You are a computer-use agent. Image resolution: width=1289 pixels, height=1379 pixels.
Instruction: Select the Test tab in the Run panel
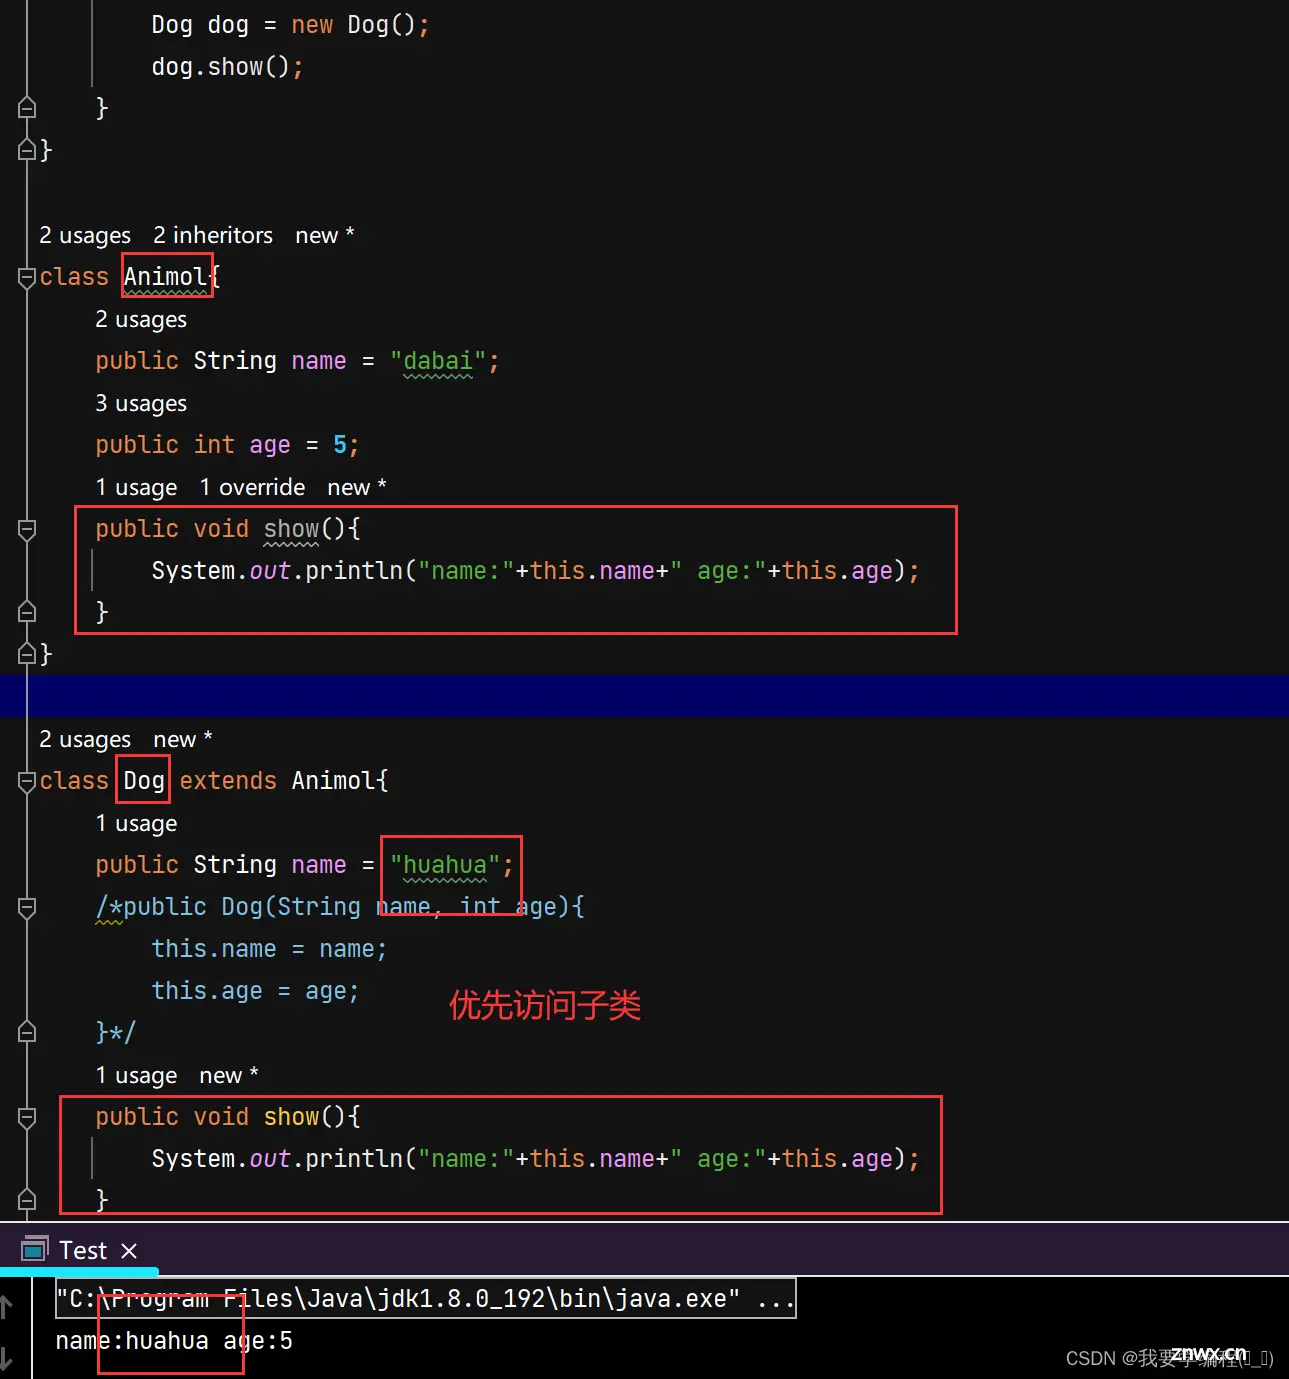tap(83, 1251)
